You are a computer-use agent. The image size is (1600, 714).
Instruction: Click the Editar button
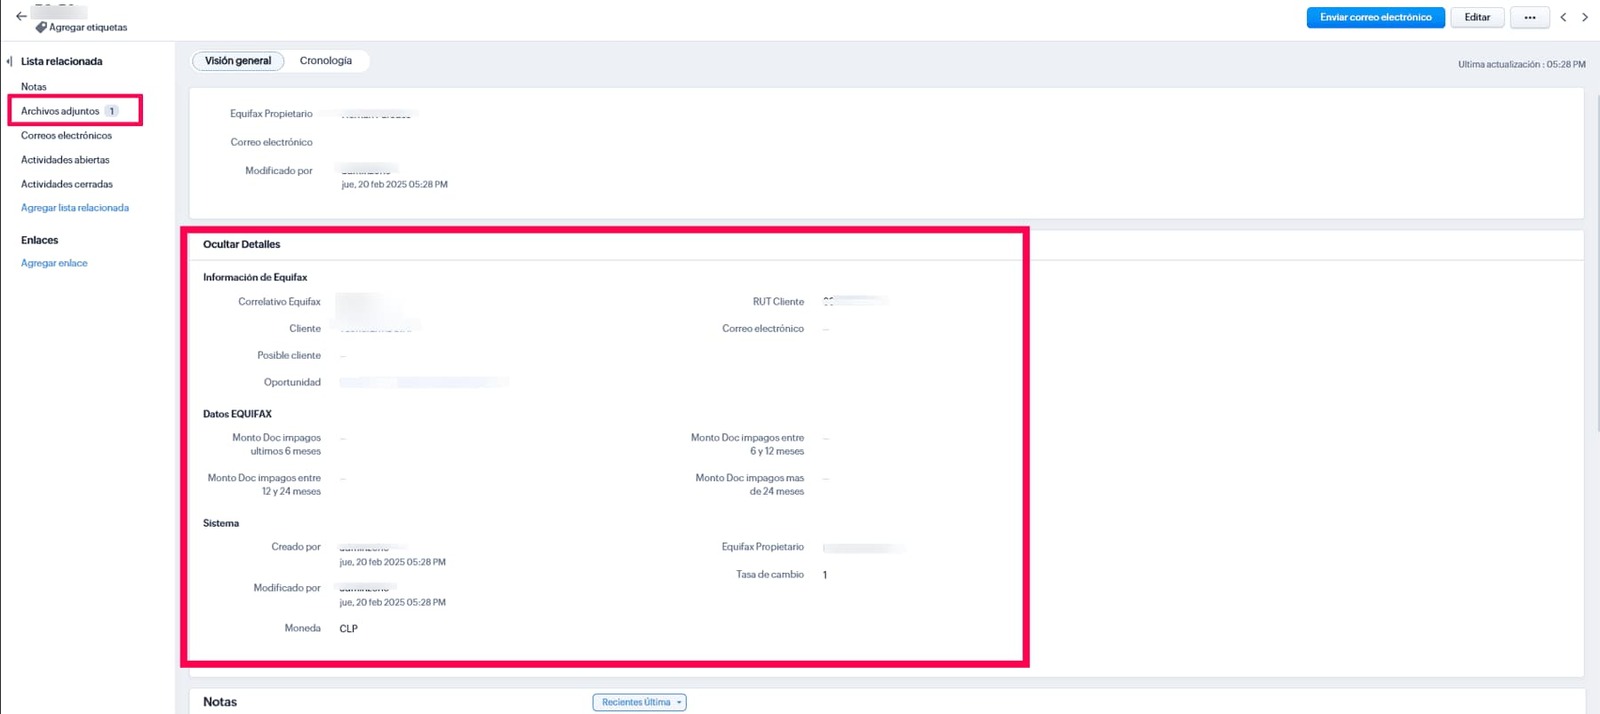point(1477,17)
